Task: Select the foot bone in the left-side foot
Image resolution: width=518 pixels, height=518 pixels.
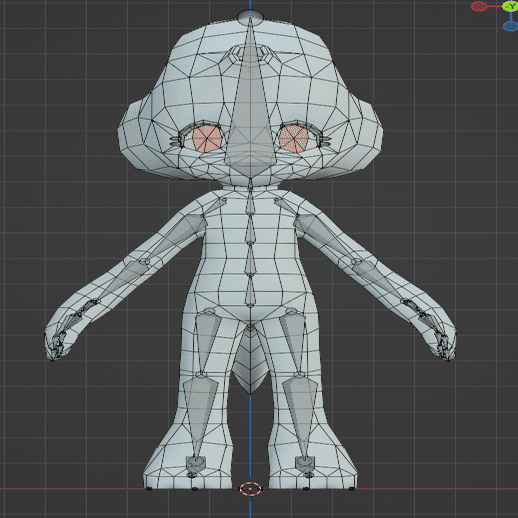Action: (x=195, y=465)
